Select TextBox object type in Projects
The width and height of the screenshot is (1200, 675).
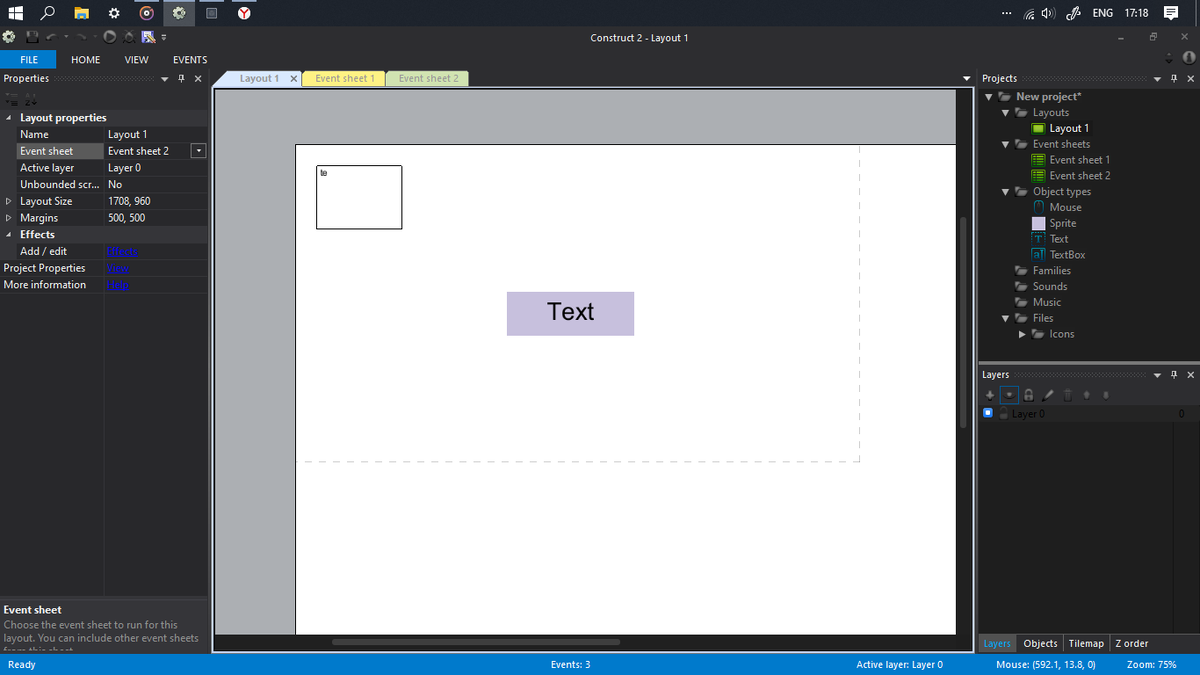[x=1059, y=255]
